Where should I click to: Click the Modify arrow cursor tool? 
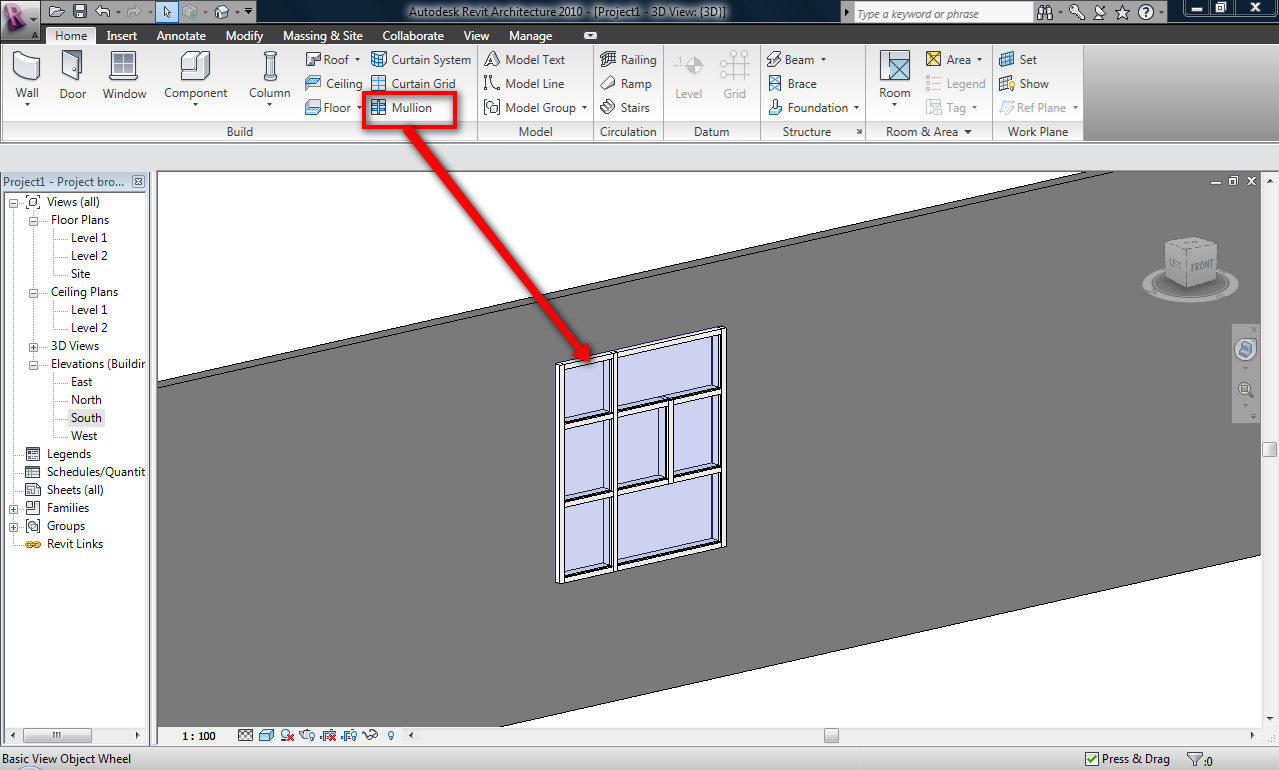(168, 12)
